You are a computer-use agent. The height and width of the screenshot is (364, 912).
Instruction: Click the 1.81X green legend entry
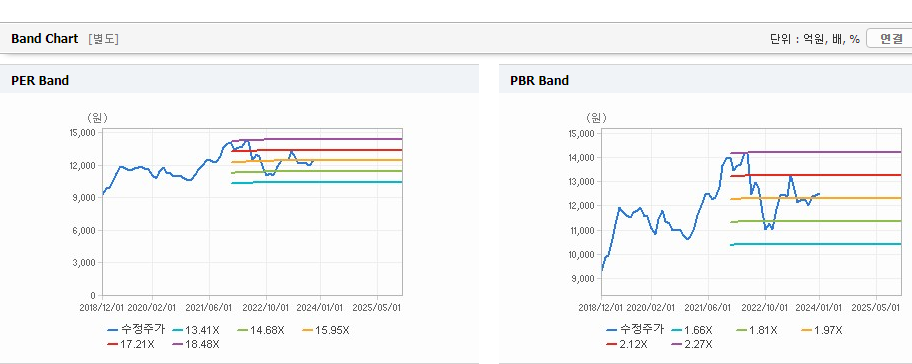coord(757,330)
